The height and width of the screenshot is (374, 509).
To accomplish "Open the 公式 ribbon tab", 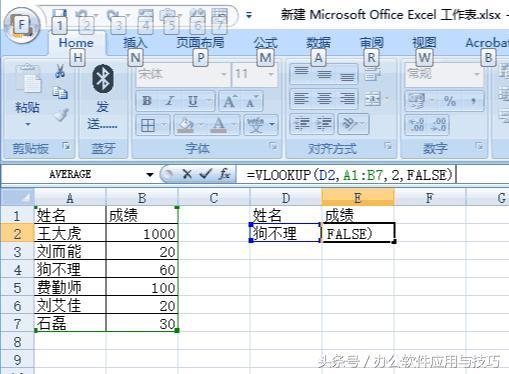I will 265,43.
